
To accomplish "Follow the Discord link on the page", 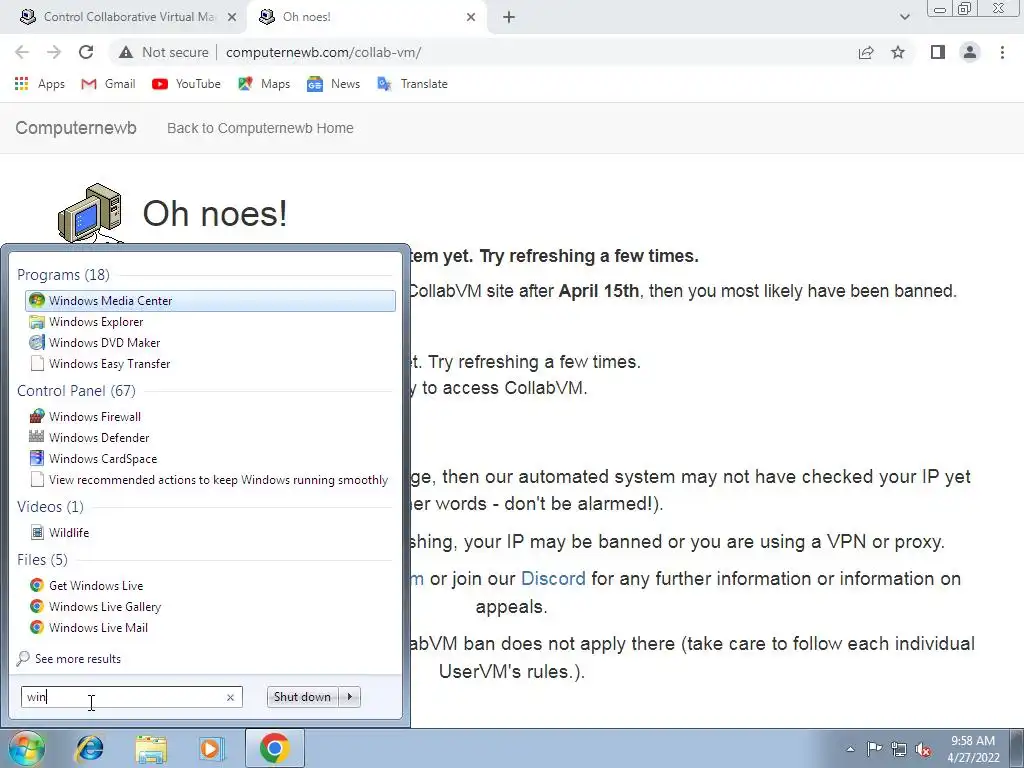I will point(553,579).
